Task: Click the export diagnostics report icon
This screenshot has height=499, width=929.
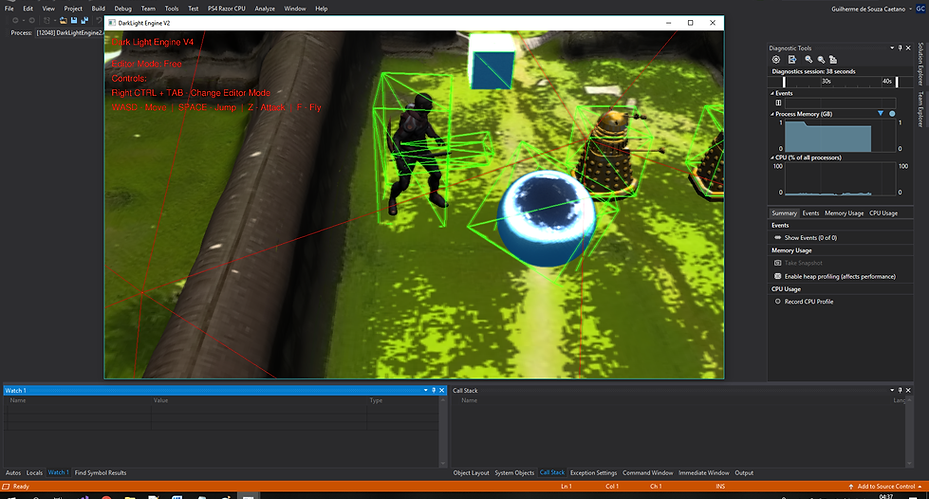Action: click(792, 59)
